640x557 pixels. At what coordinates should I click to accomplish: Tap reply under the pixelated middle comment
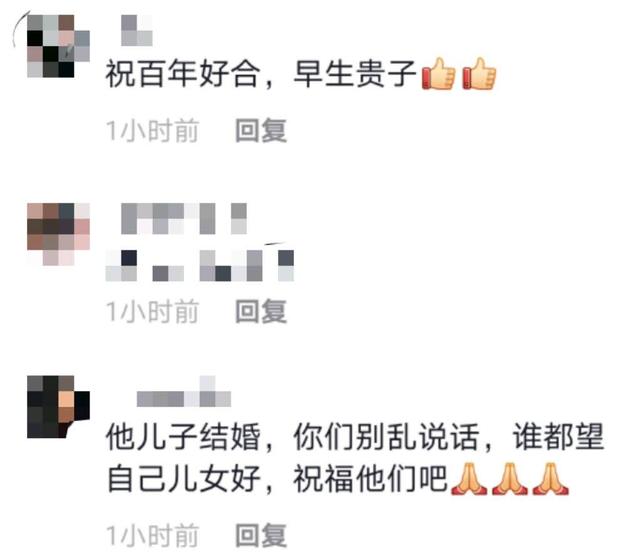[261, 311]
